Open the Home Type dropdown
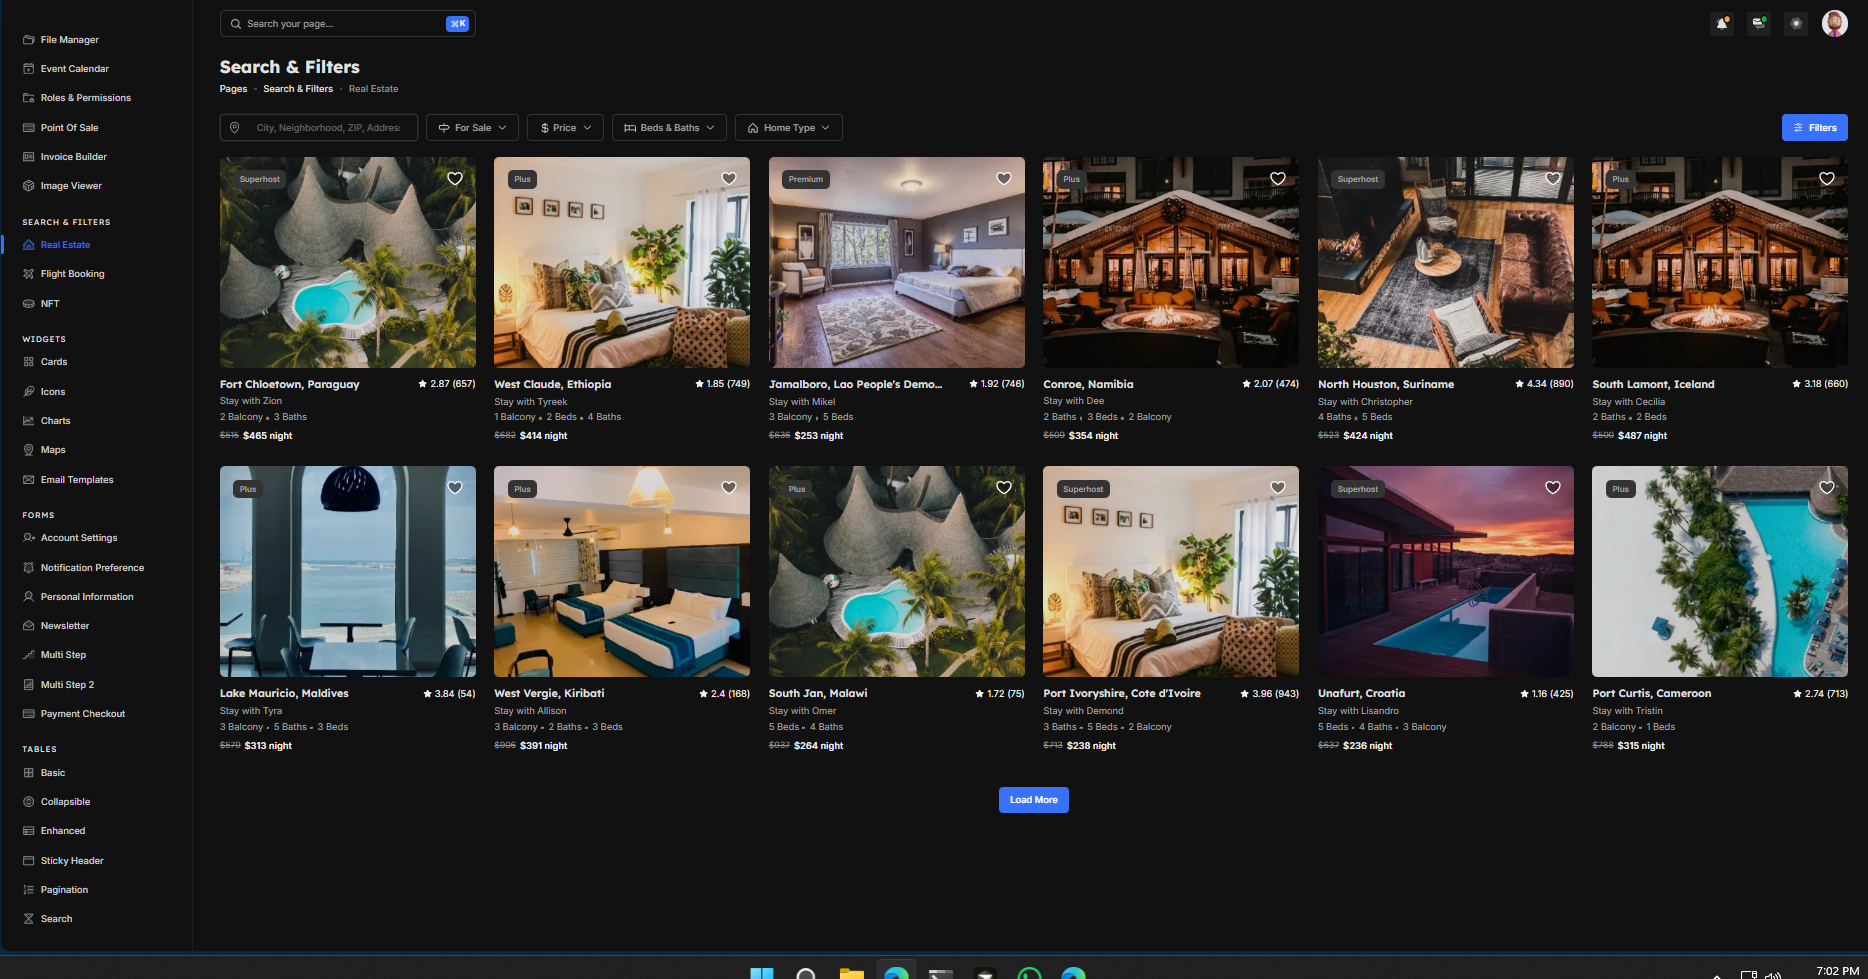 (788, 127)
